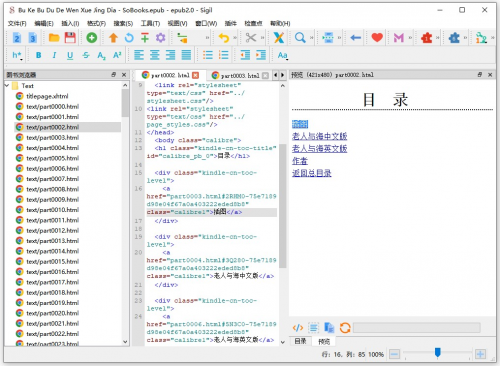
Task: Click the orange up arrow toolbar icon
Action: tap(113, 38)
